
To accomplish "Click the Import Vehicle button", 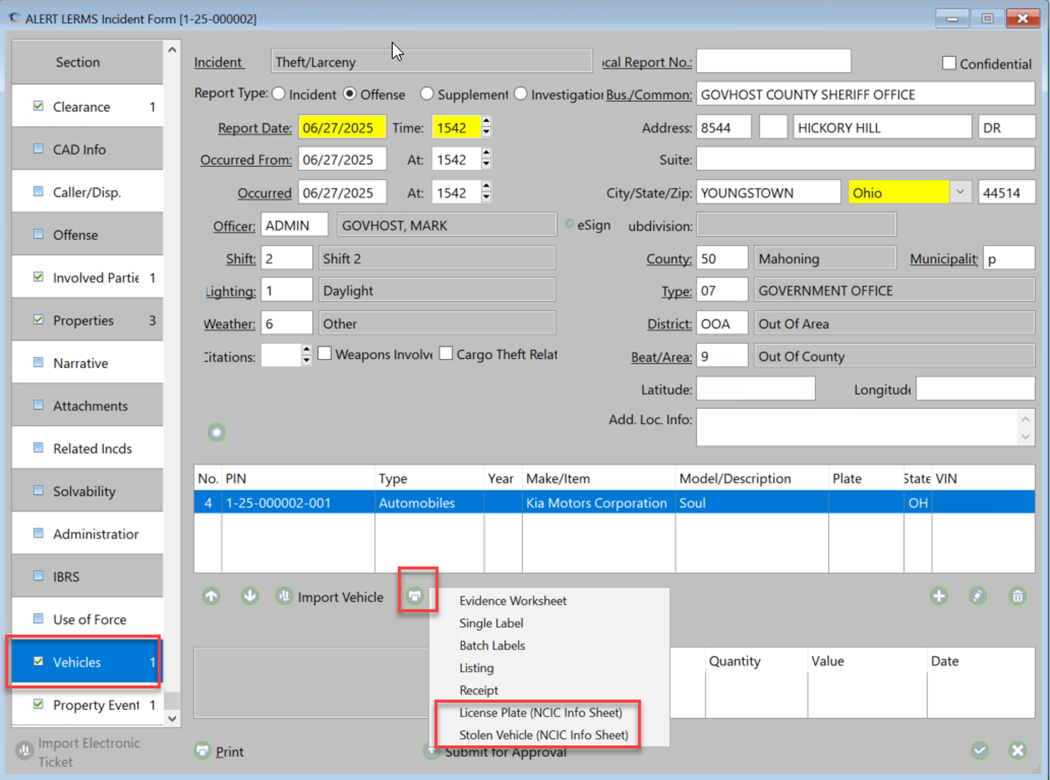I will click(330, 597).
